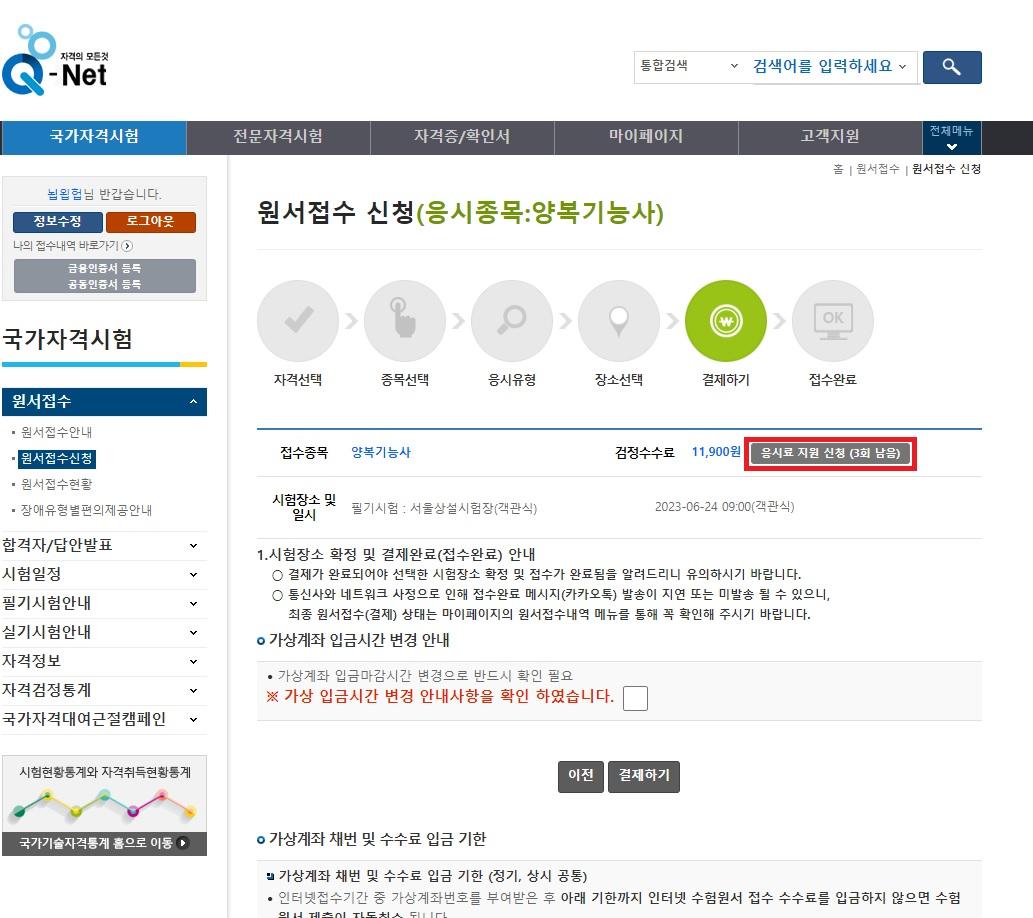
Task: Select the 자격선택 checkmark step icon
Action: tap(297, 321)
